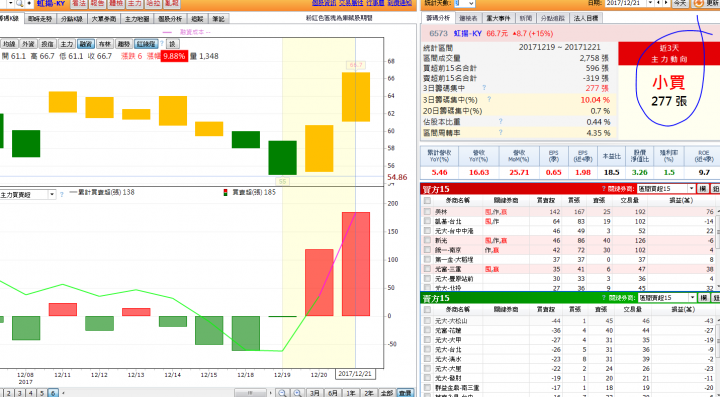Viewport: 720px width, 397px height.
Task: Click the magnifier search icon beside stock name
Action: tap(19, 4)
